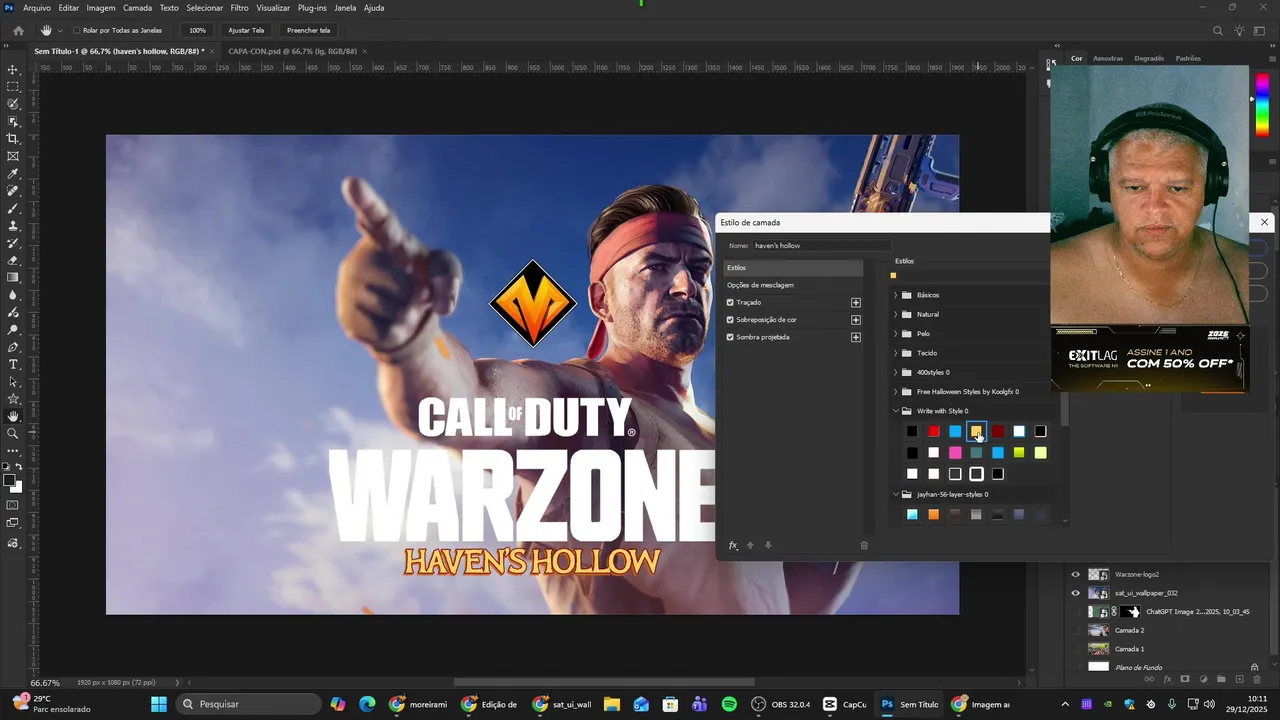Click the Home icon in options bar

(x=18, y=30)
